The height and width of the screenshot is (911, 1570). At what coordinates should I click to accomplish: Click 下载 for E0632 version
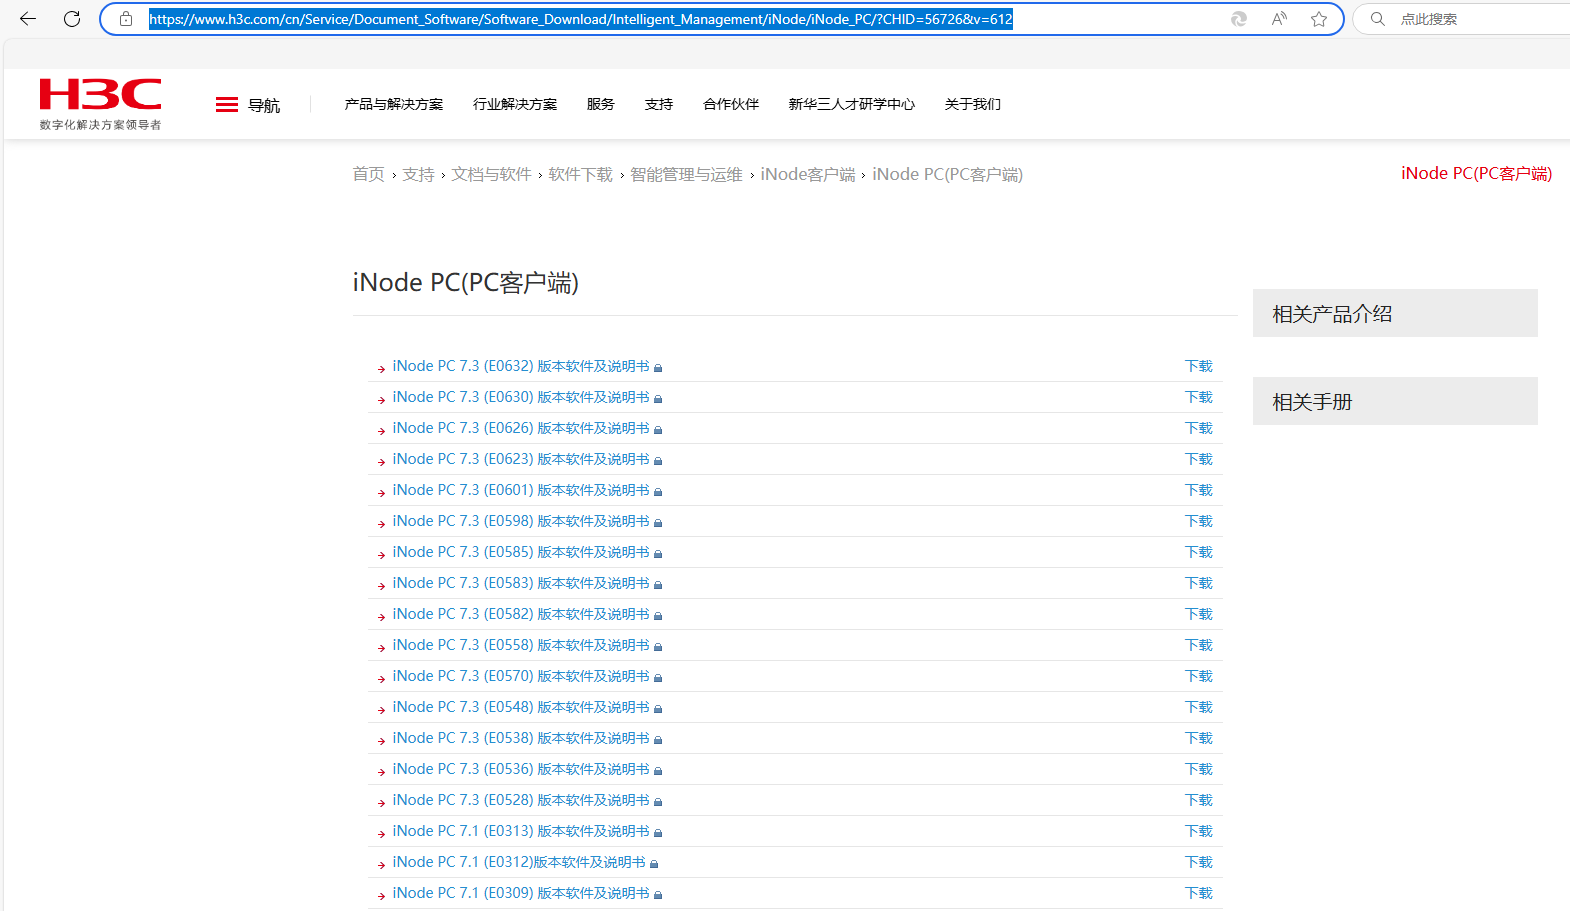click(1199, 366)
